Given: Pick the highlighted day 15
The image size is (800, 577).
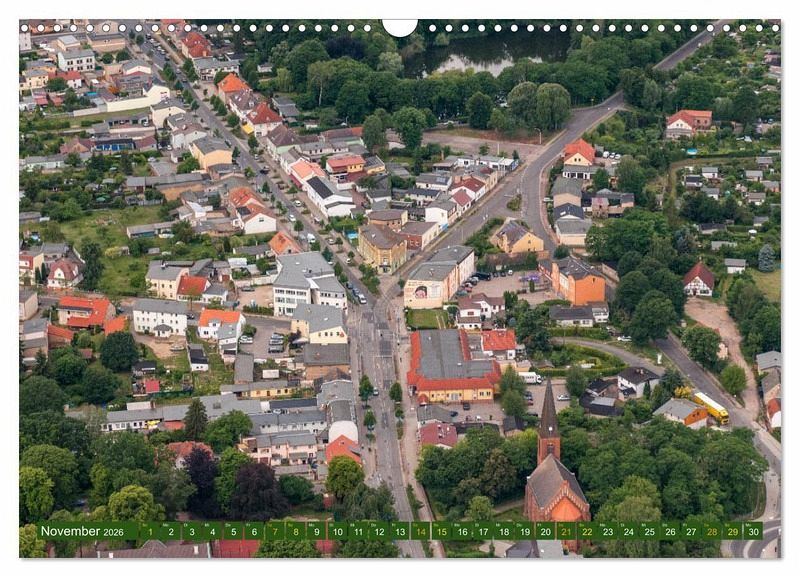Looking at the screenshot, I should click(442, 531).
